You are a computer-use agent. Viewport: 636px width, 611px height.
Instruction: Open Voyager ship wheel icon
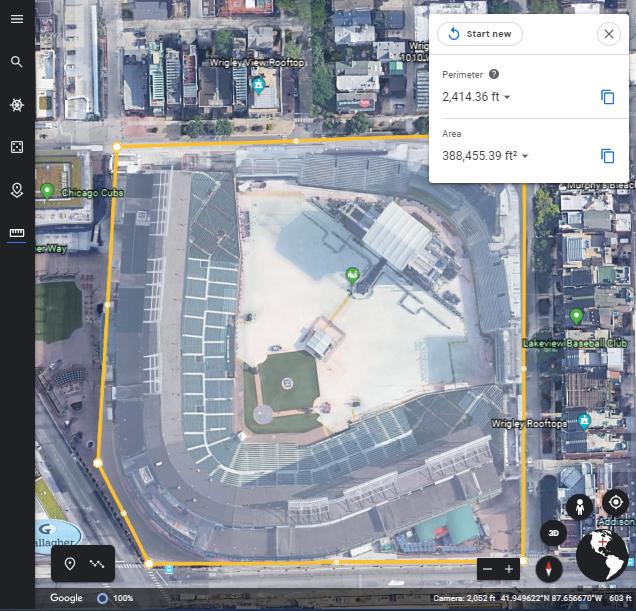(17, 105)
